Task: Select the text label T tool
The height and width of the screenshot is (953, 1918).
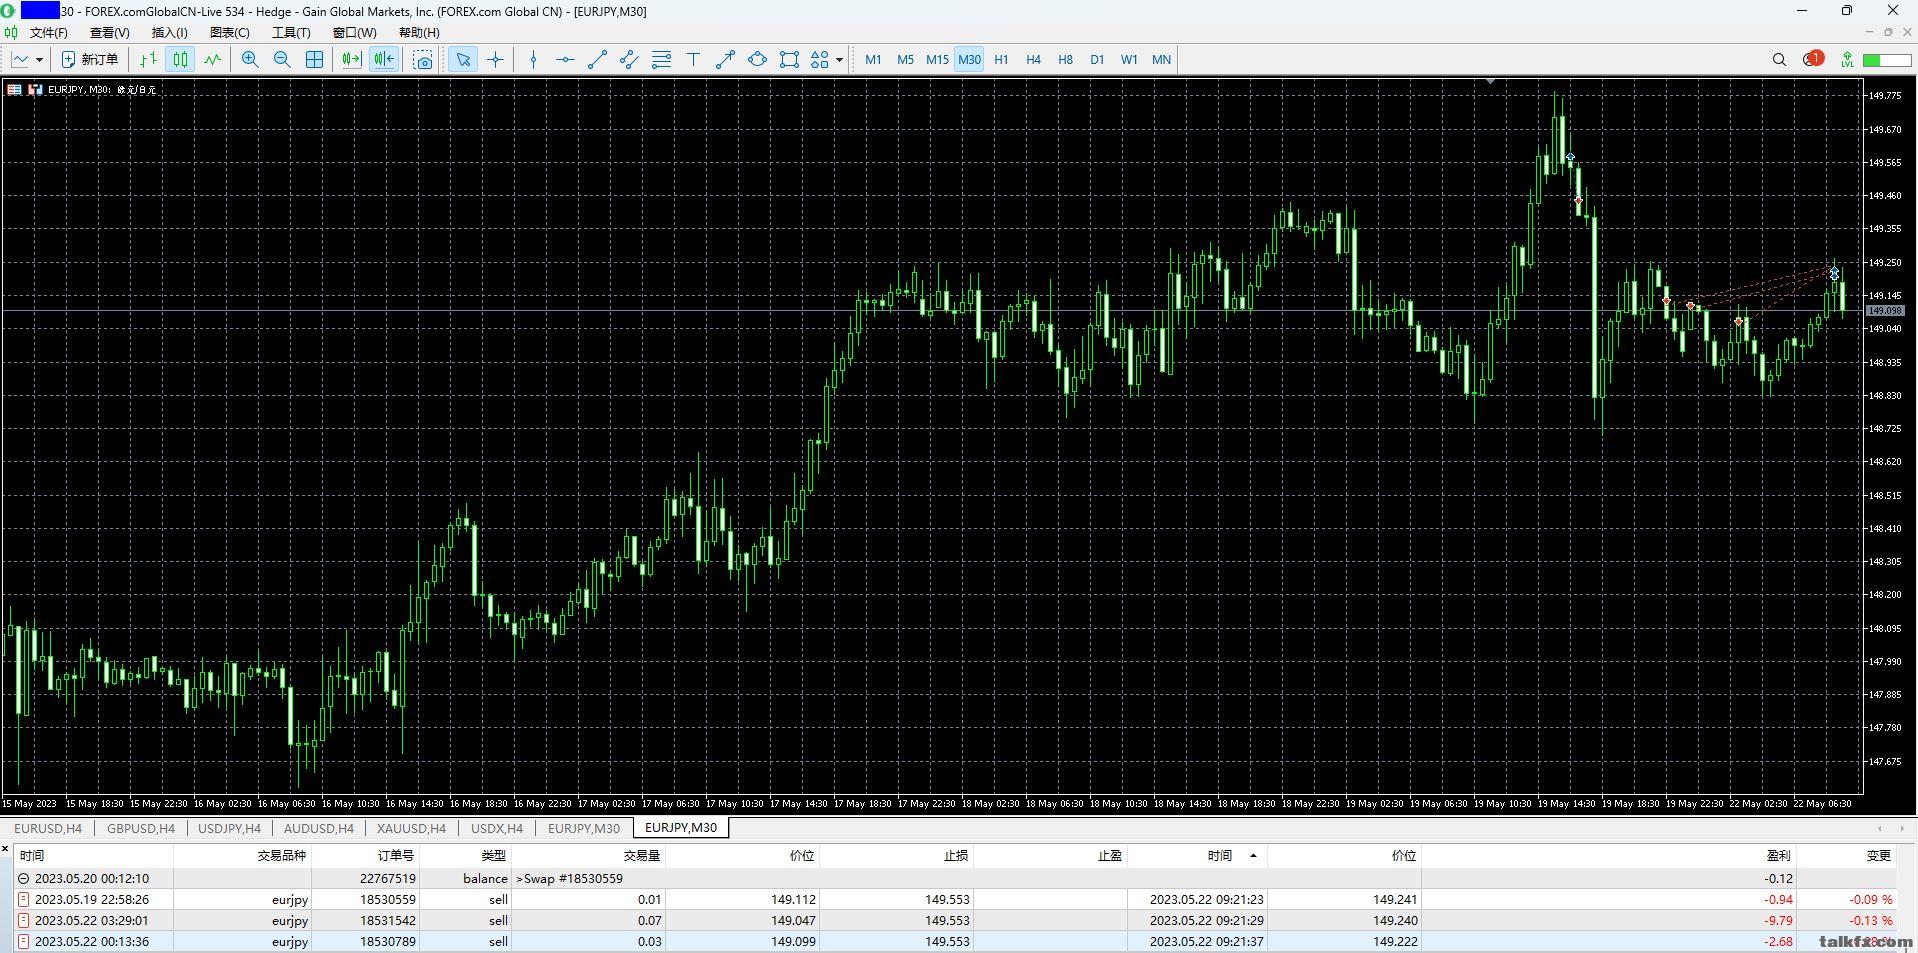Action: 693,59
